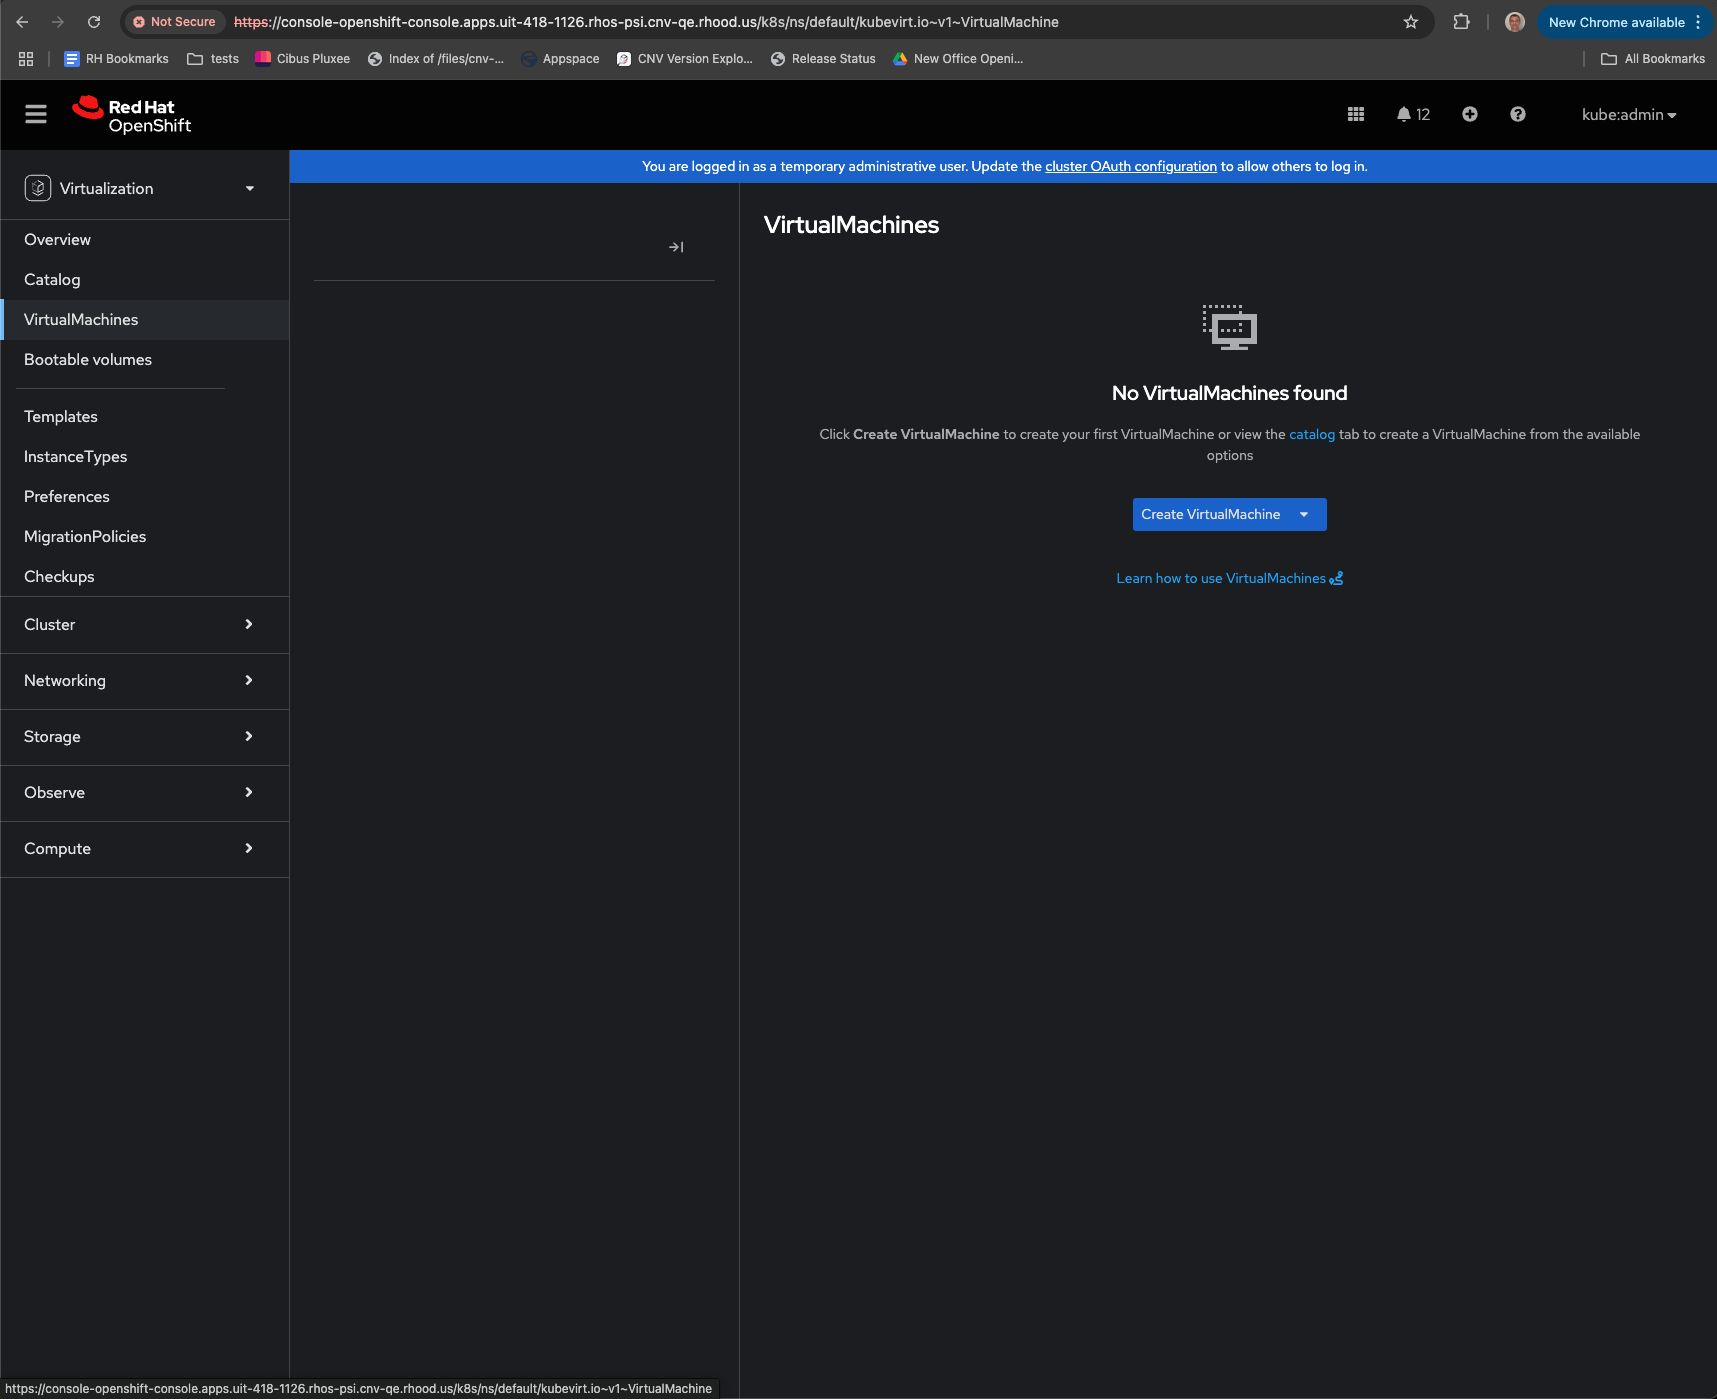Open the Chrome profile avatar

pos(1515,22)
